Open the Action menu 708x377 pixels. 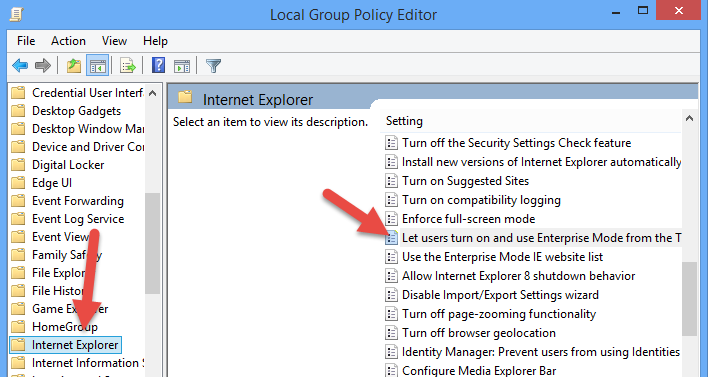[x=68, y=41]
